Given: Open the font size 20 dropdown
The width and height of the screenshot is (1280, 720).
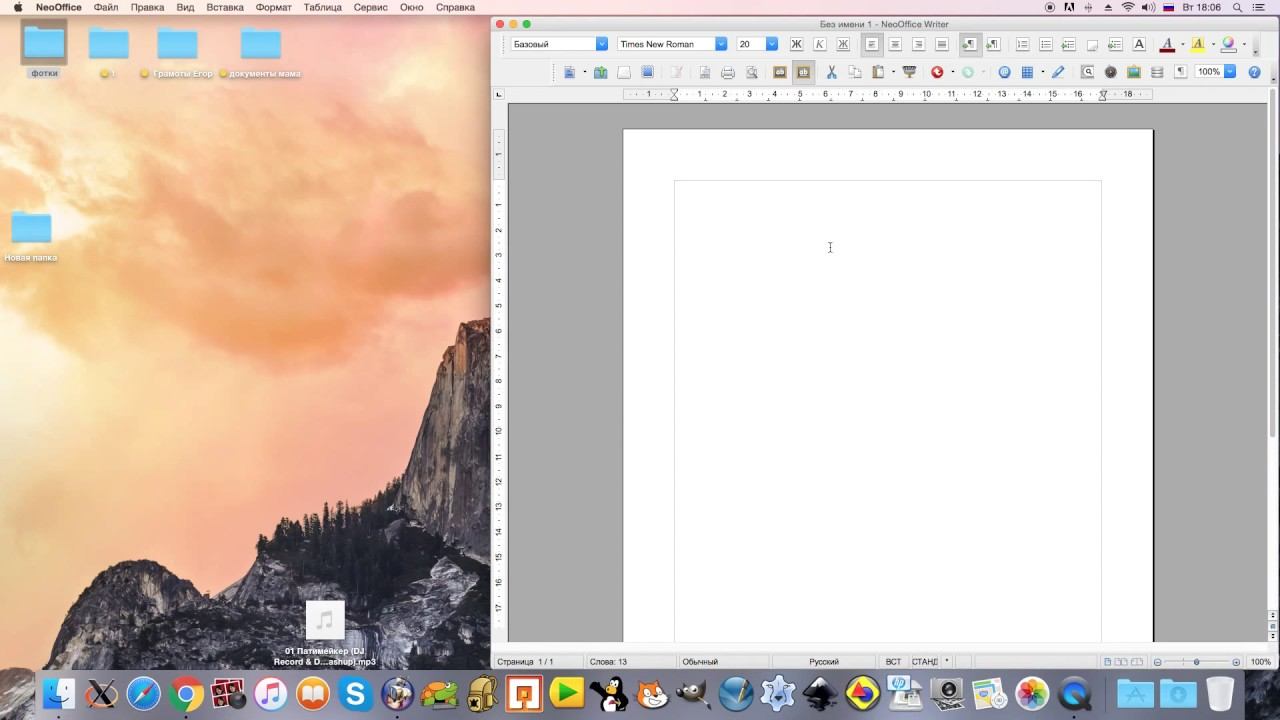Looking at the screenshot, I should tap(771, 44).
